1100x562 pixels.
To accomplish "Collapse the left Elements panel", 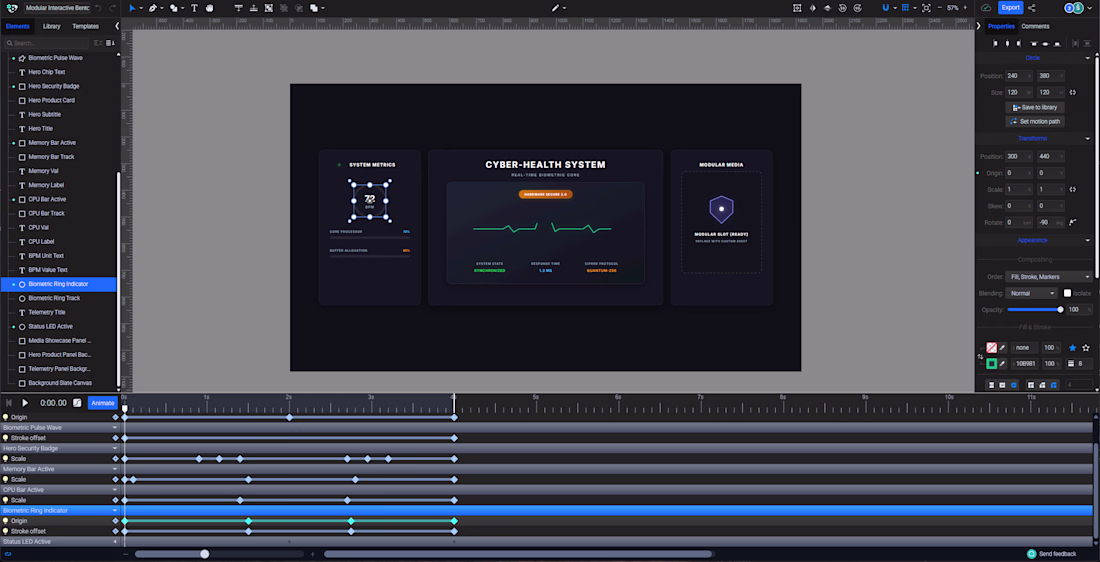I will click(x=117, y=26).
